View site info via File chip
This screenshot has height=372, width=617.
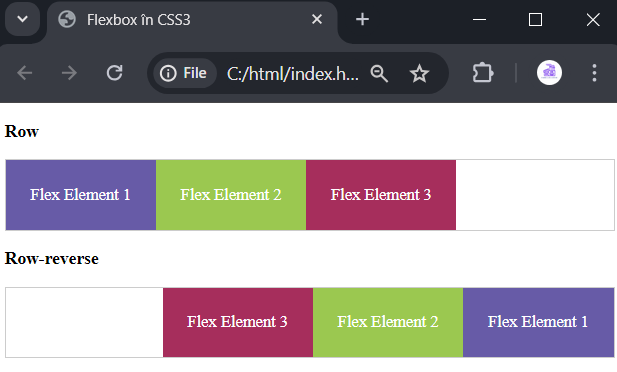[184, 73]
